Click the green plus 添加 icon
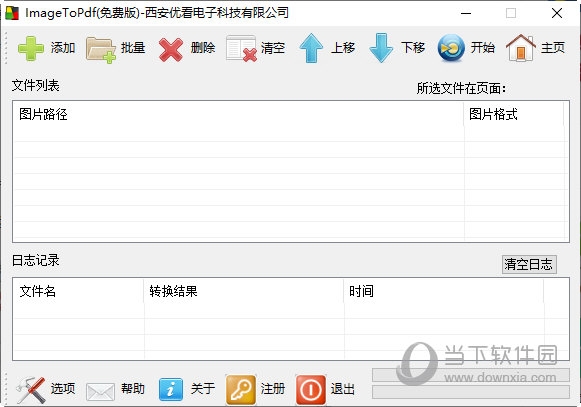The width and height of the screenshot is (581, 407). coord(30,48)
